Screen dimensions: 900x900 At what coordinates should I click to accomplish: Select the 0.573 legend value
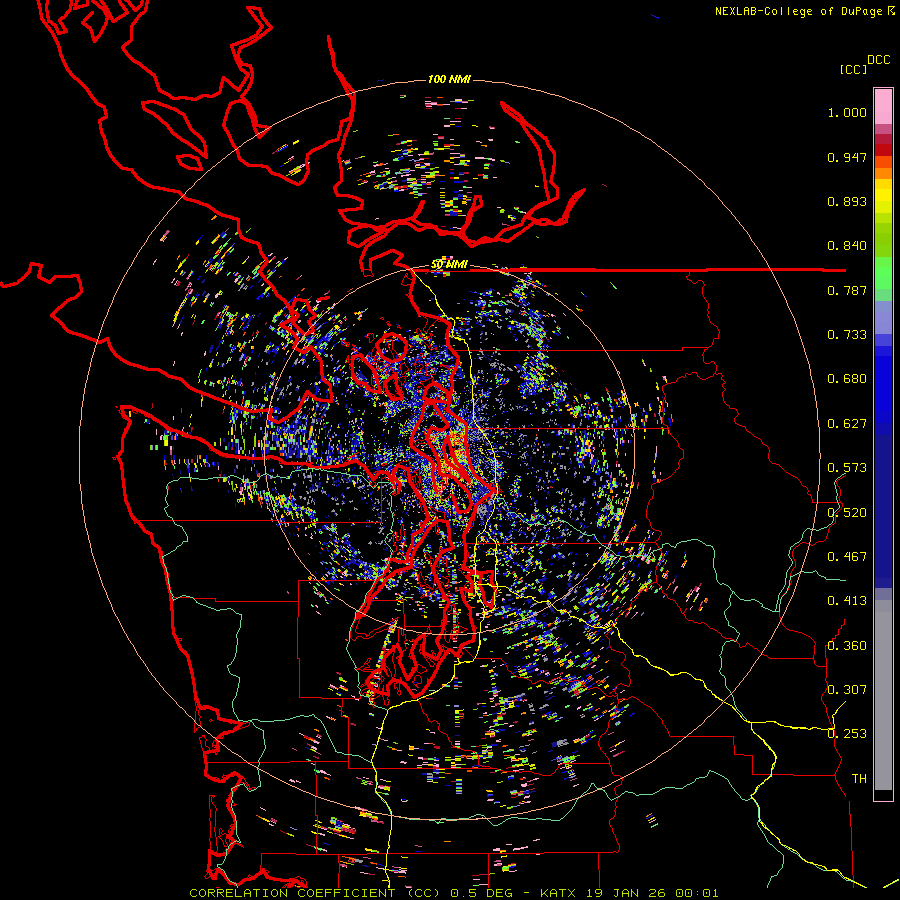click(847, 468)
